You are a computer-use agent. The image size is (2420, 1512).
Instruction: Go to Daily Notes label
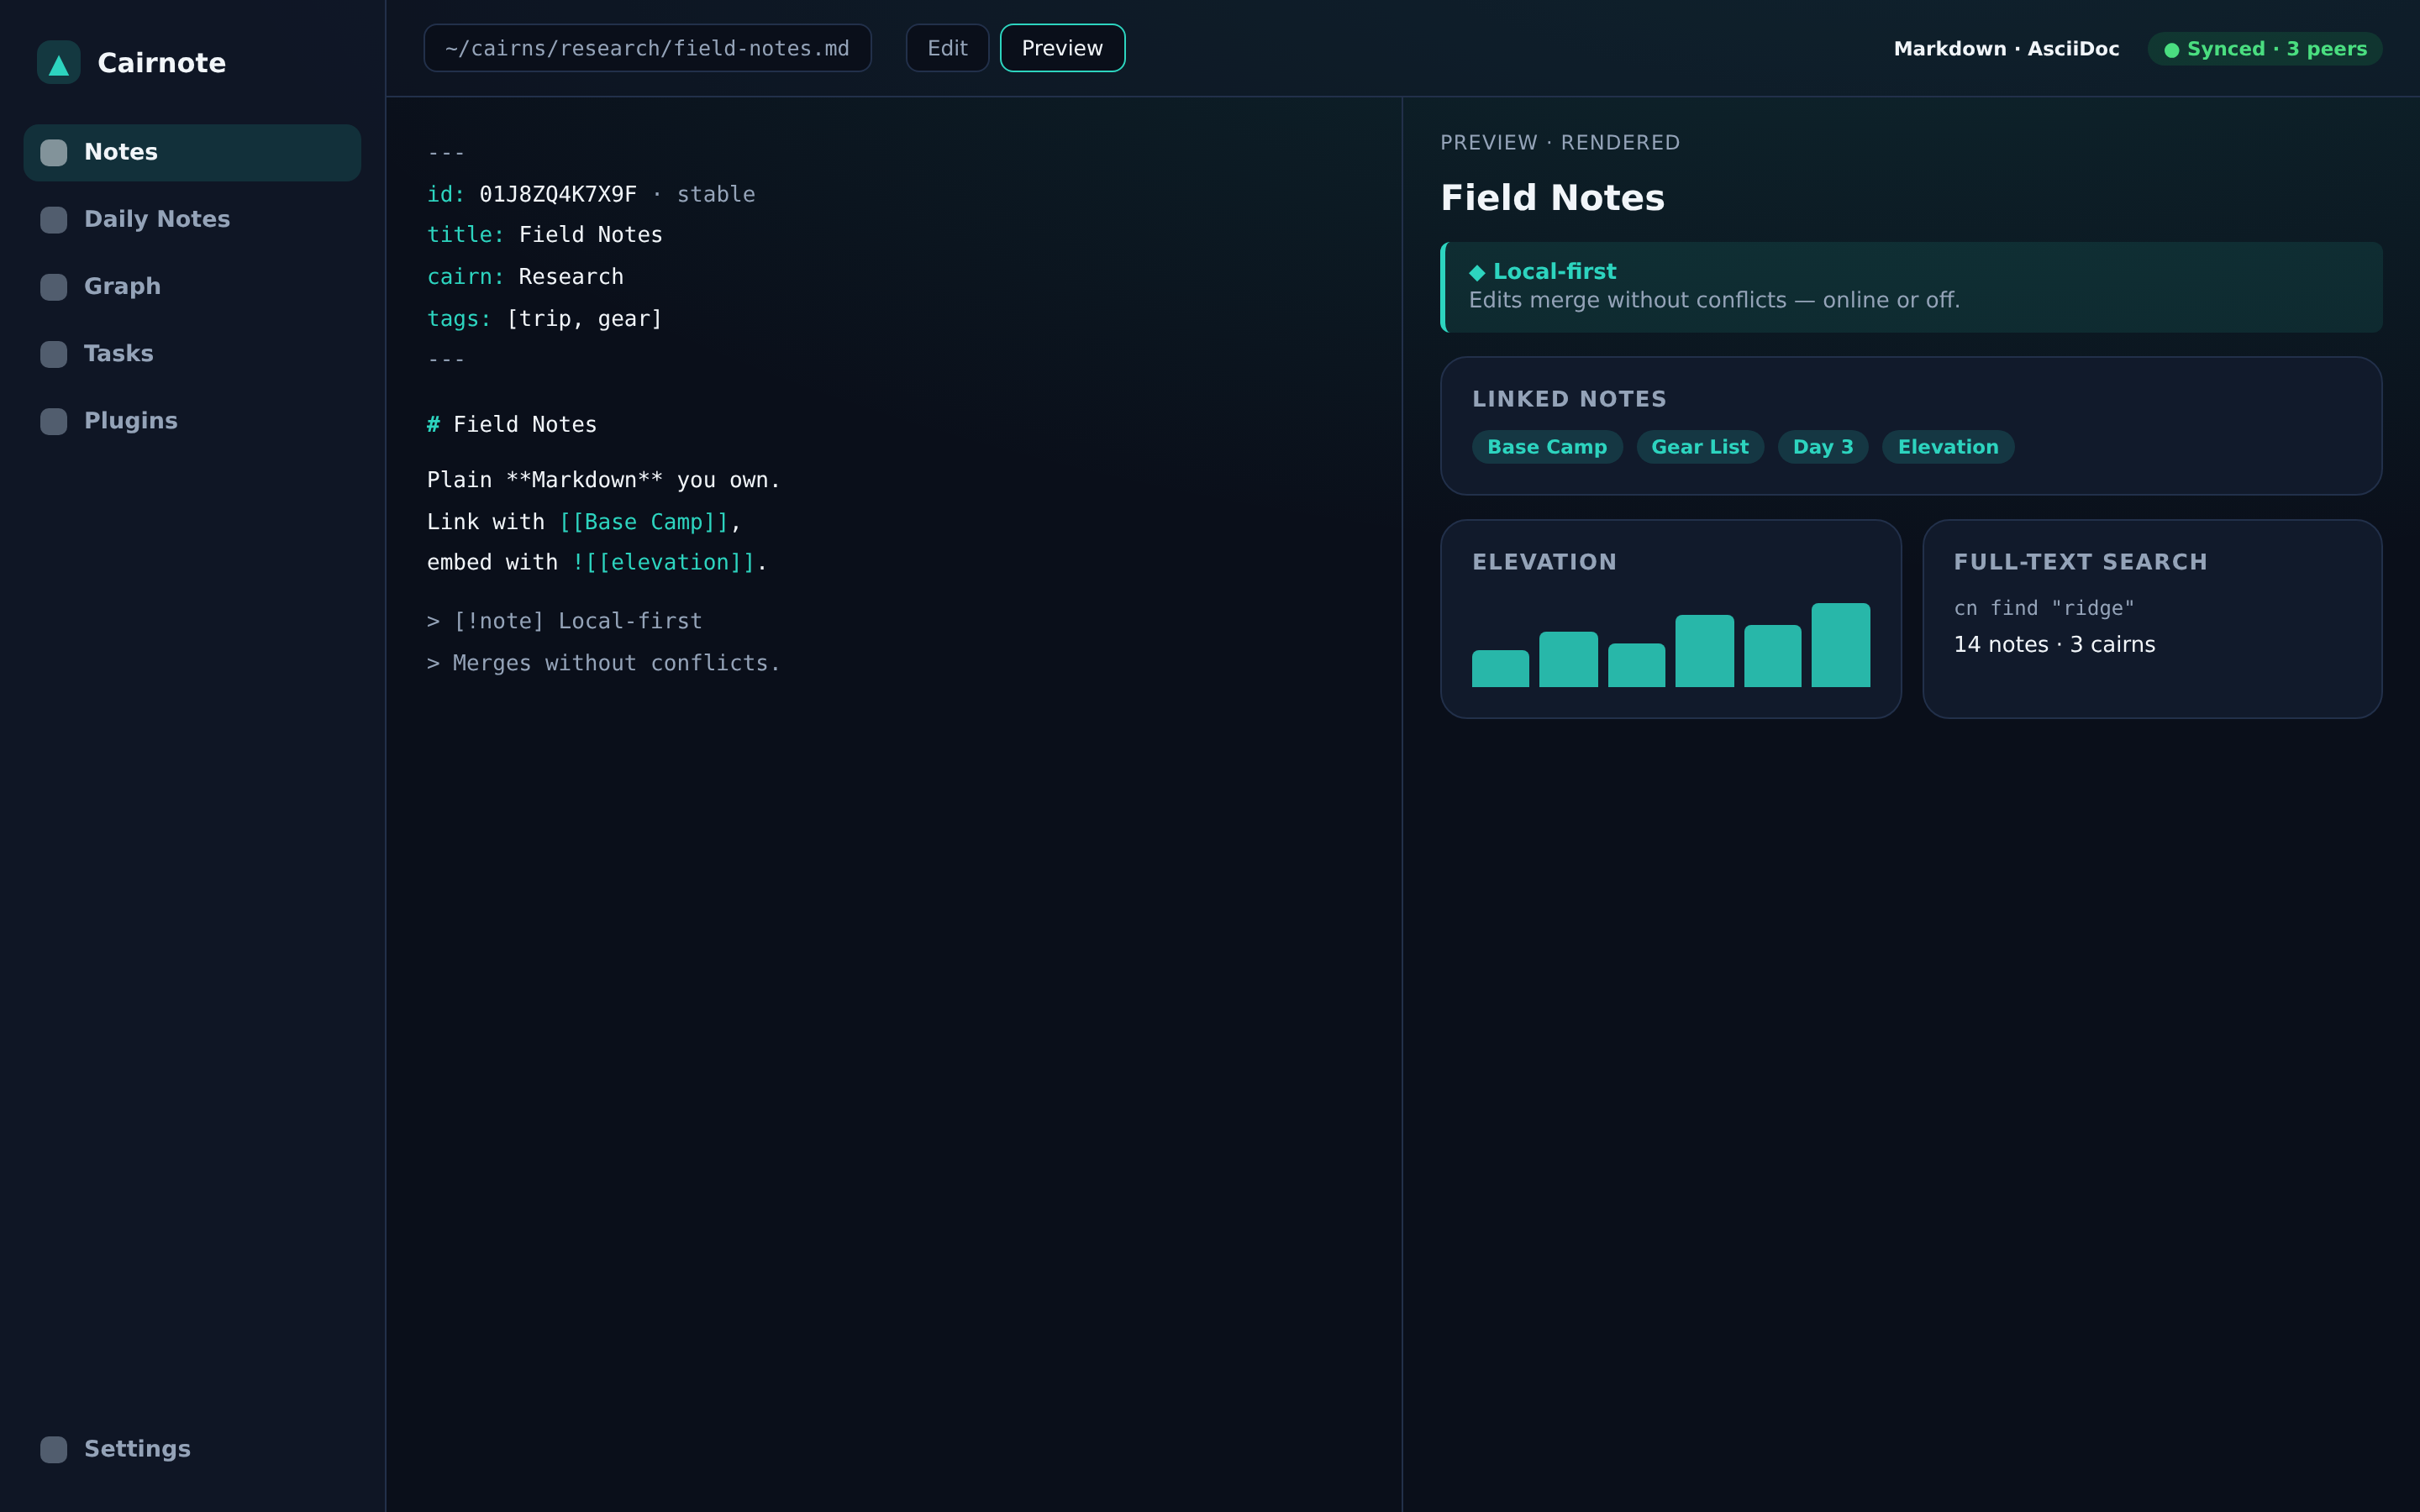[157, 219]
